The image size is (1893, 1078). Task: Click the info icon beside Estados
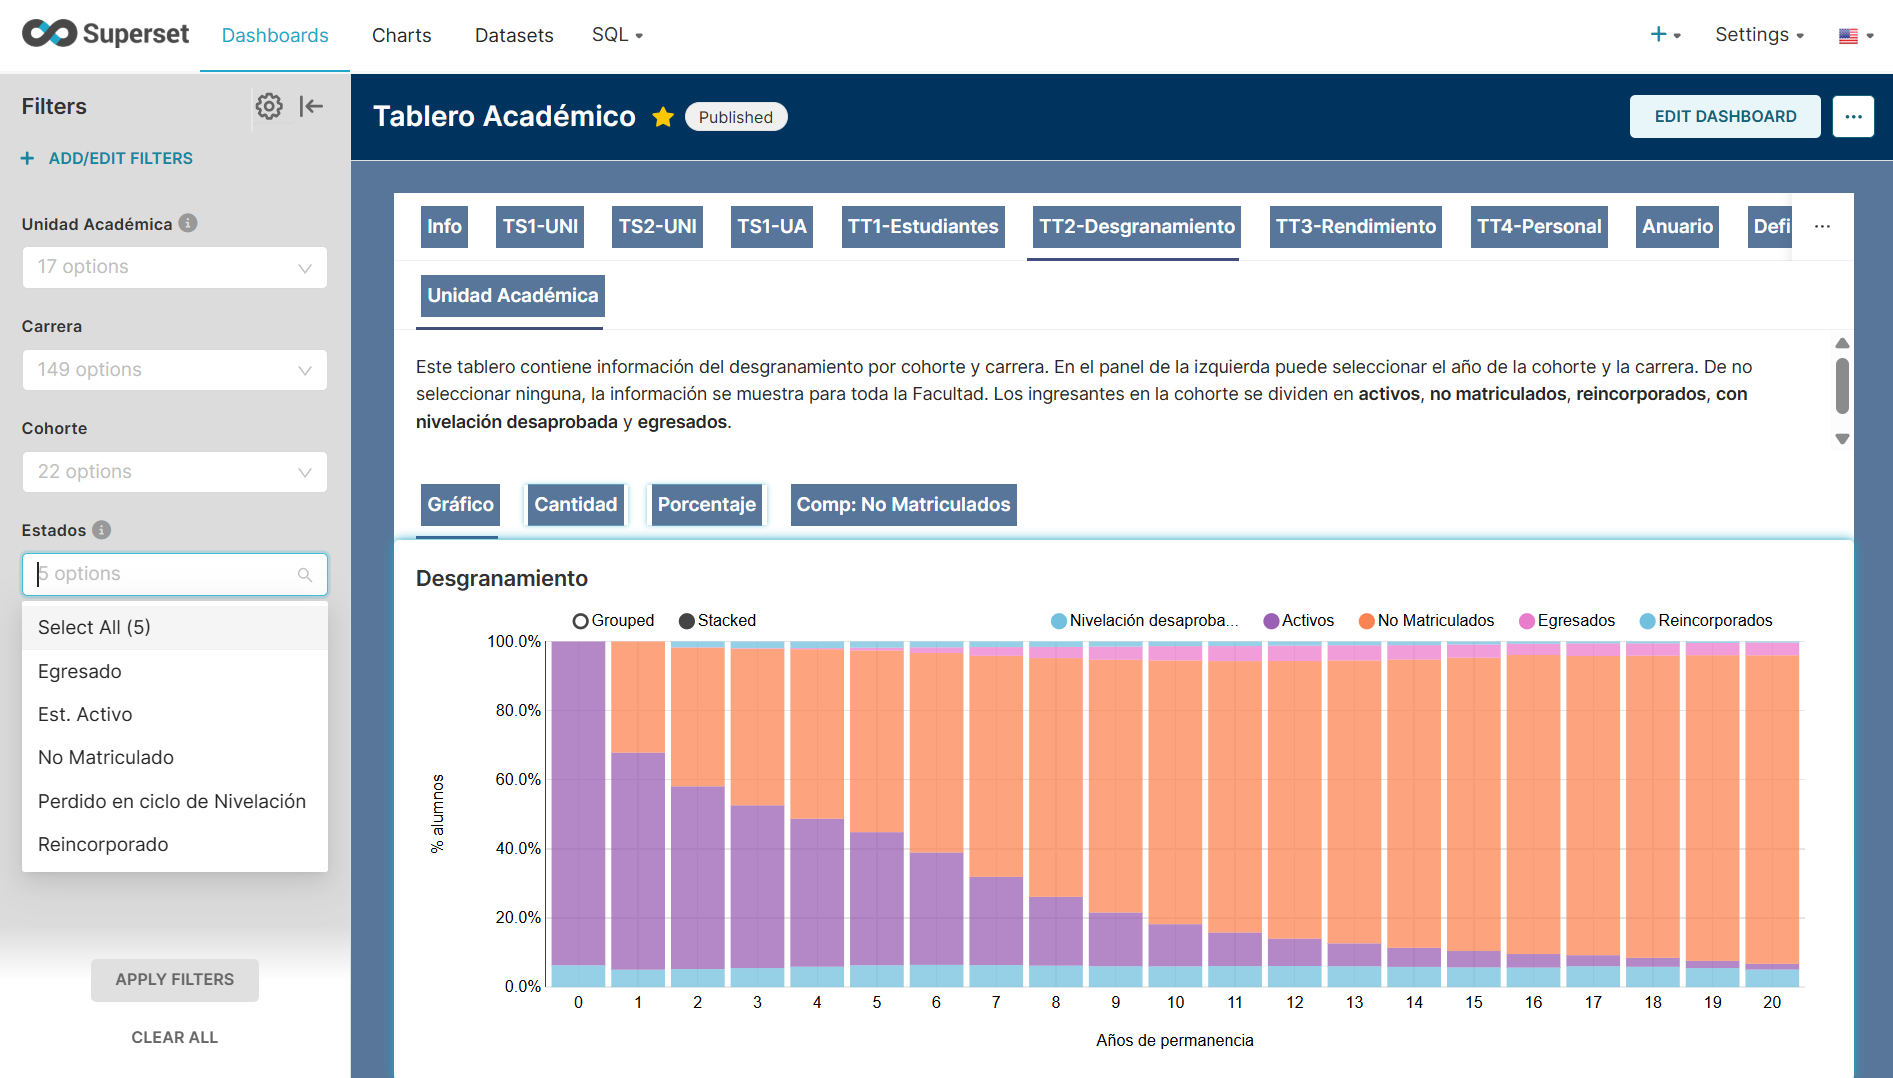click(x=102, y=530)
